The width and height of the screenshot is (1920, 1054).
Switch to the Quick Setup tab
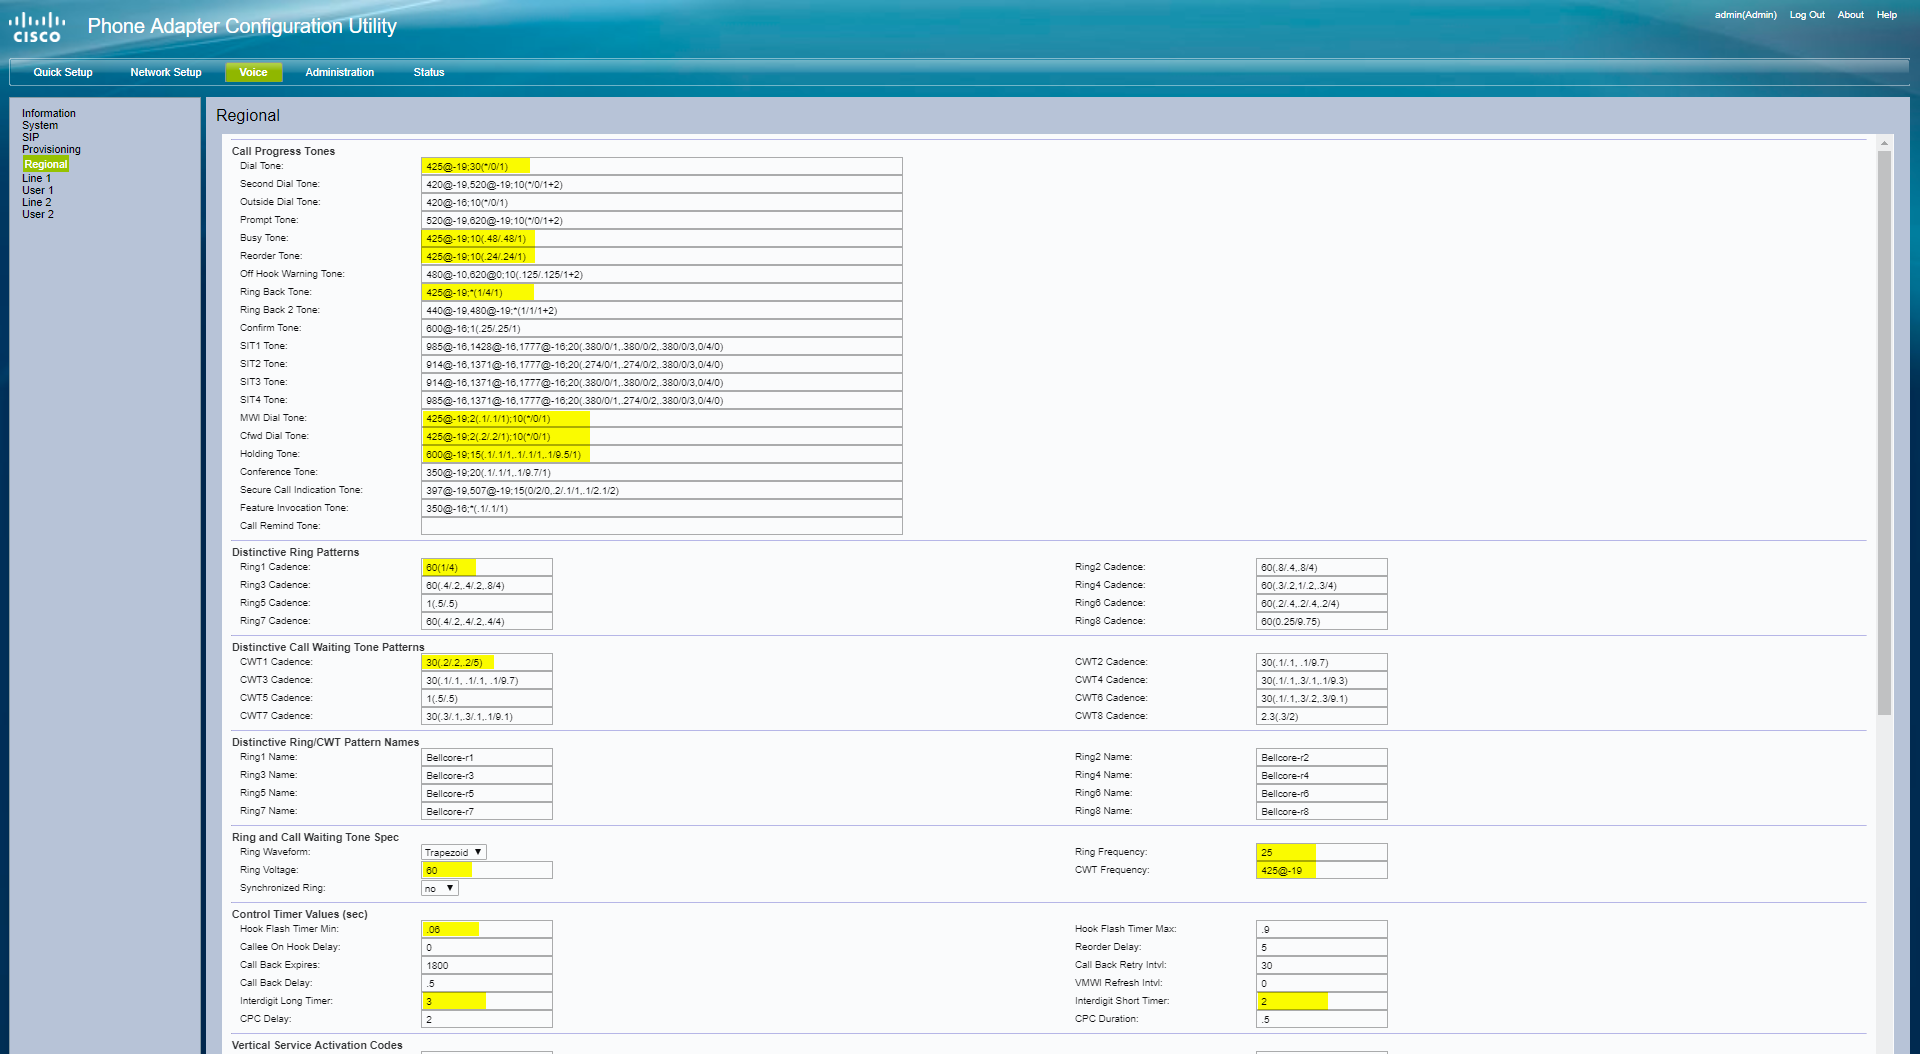coord(63,72)
